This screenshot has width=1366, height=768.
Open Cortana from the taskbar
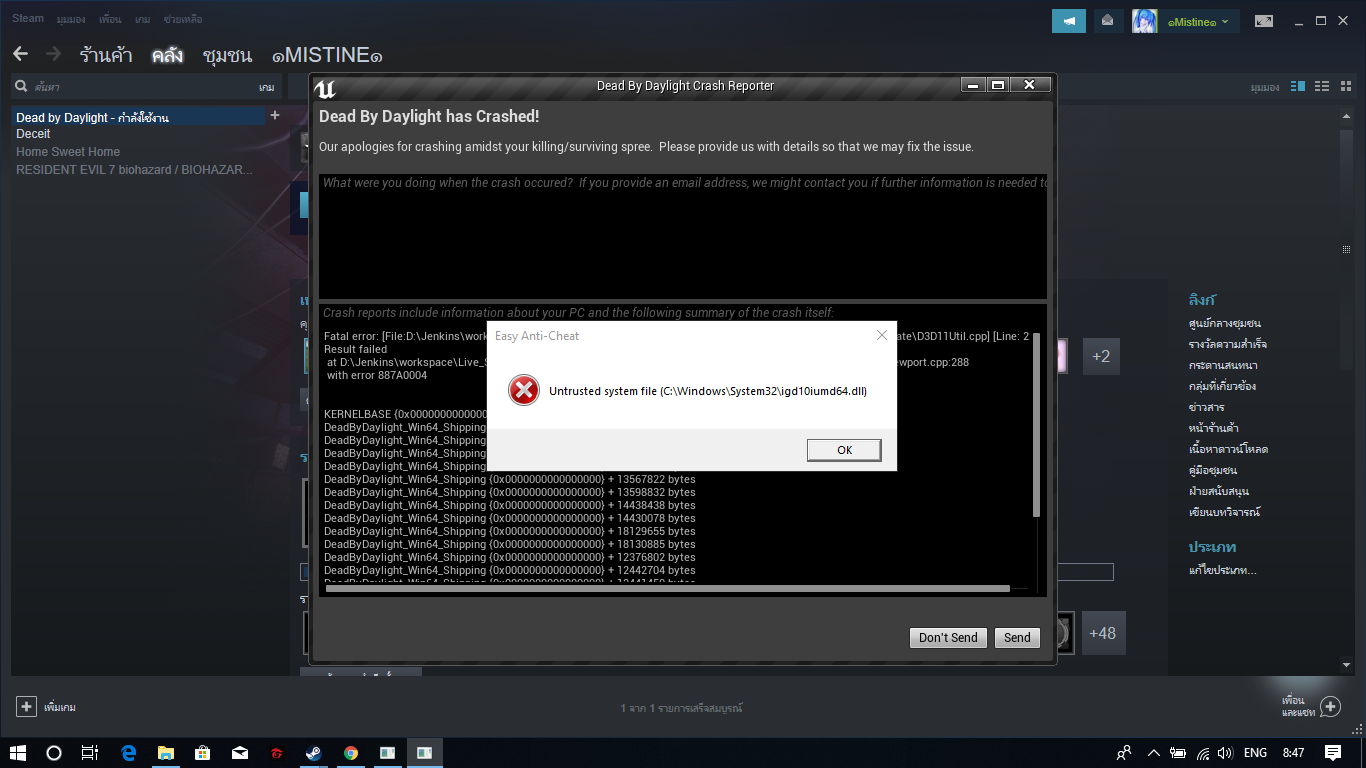(54, 752)
